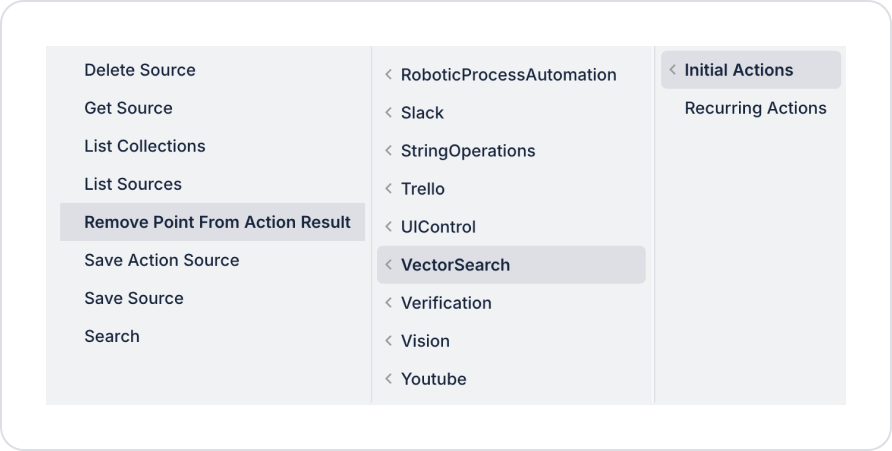
Task: Select Remove Point From Action Result
Action: (217, 222)
